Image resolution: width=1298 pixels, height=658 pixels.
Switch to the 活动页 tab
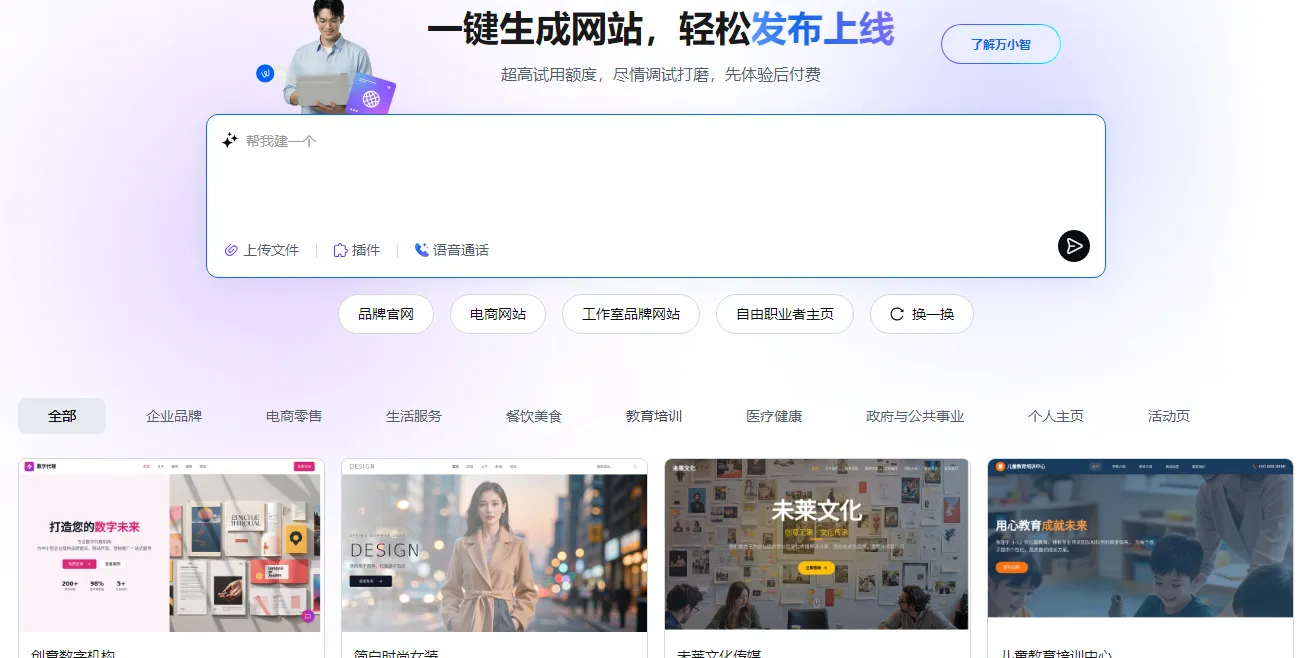[x=1169, y=416]
